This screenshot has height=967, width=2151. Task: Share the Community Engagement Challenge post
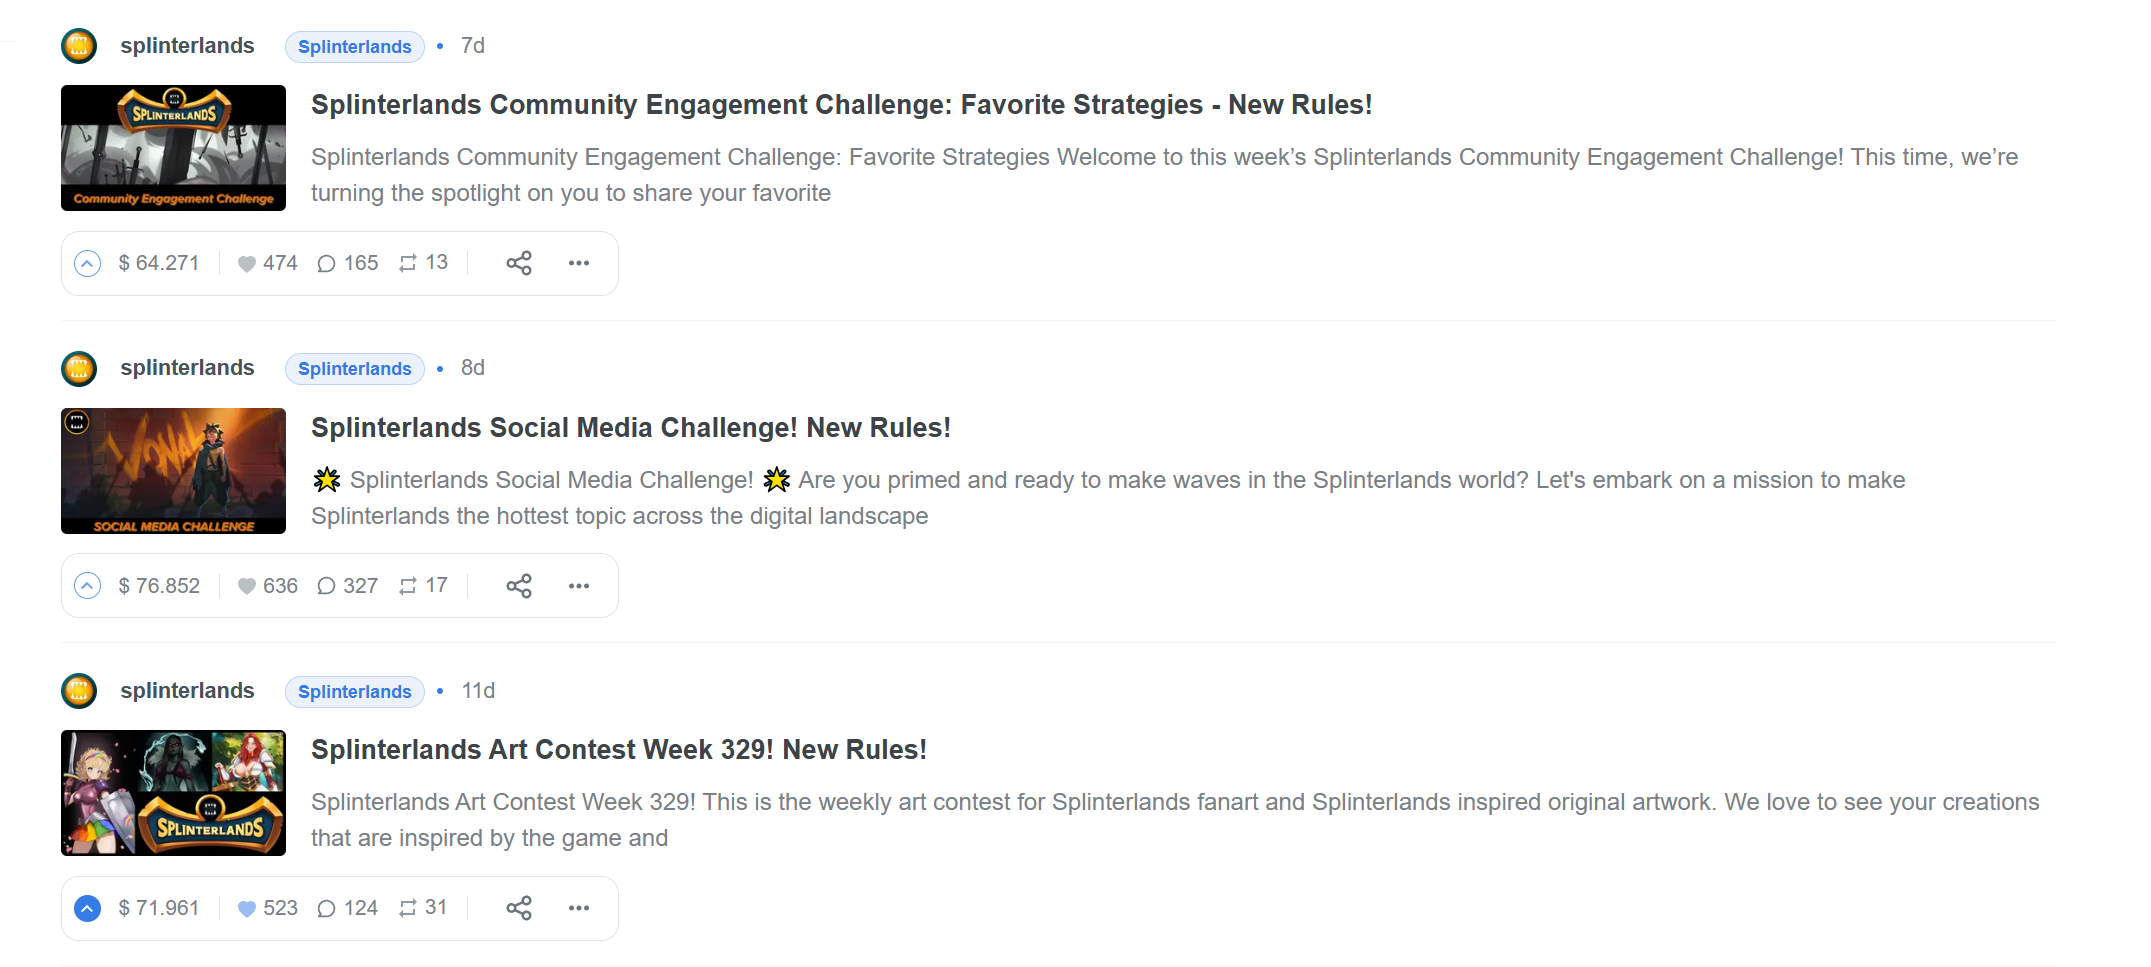[519, 263]
